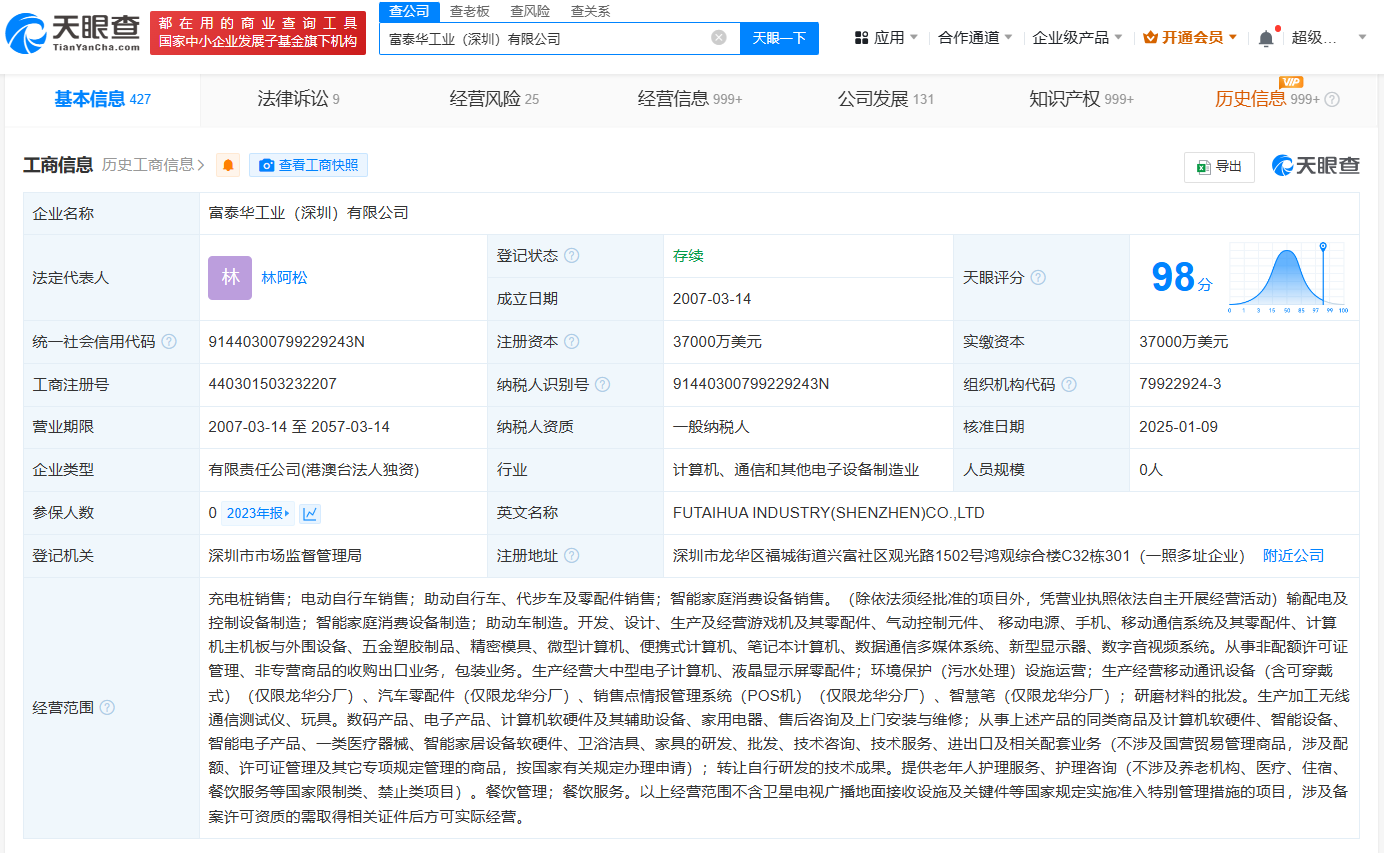Click help icon beside 统一社会信用代码
This screenshot has height=853, width=1384.
click(169, 342)
